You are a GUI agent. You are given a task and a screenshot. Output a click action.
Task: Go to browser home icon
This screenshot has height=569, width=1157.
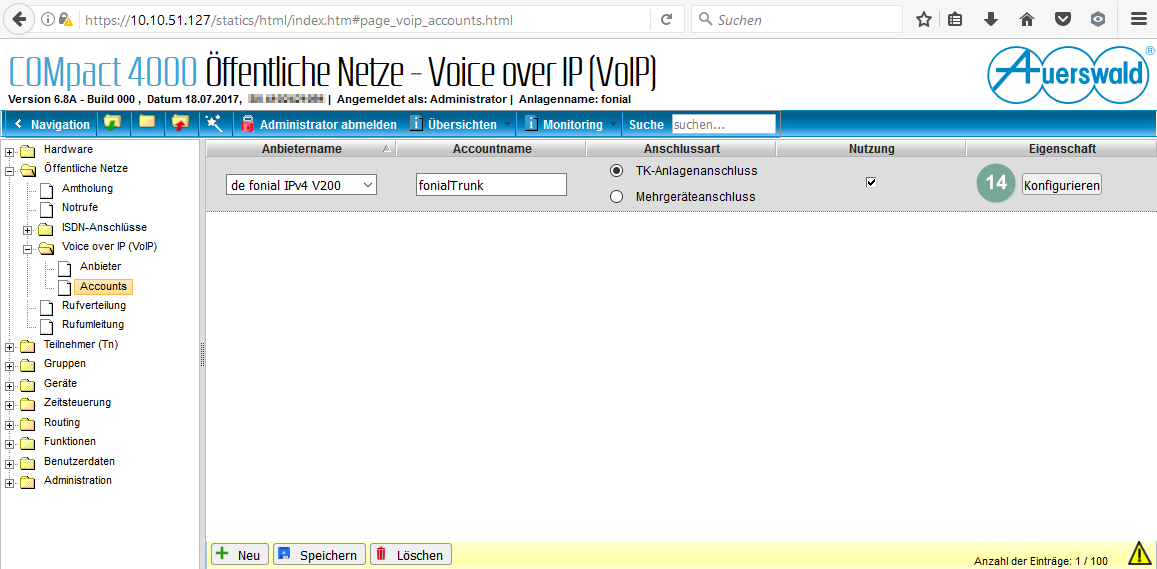pyautogui.click(x=1026, y=20)
